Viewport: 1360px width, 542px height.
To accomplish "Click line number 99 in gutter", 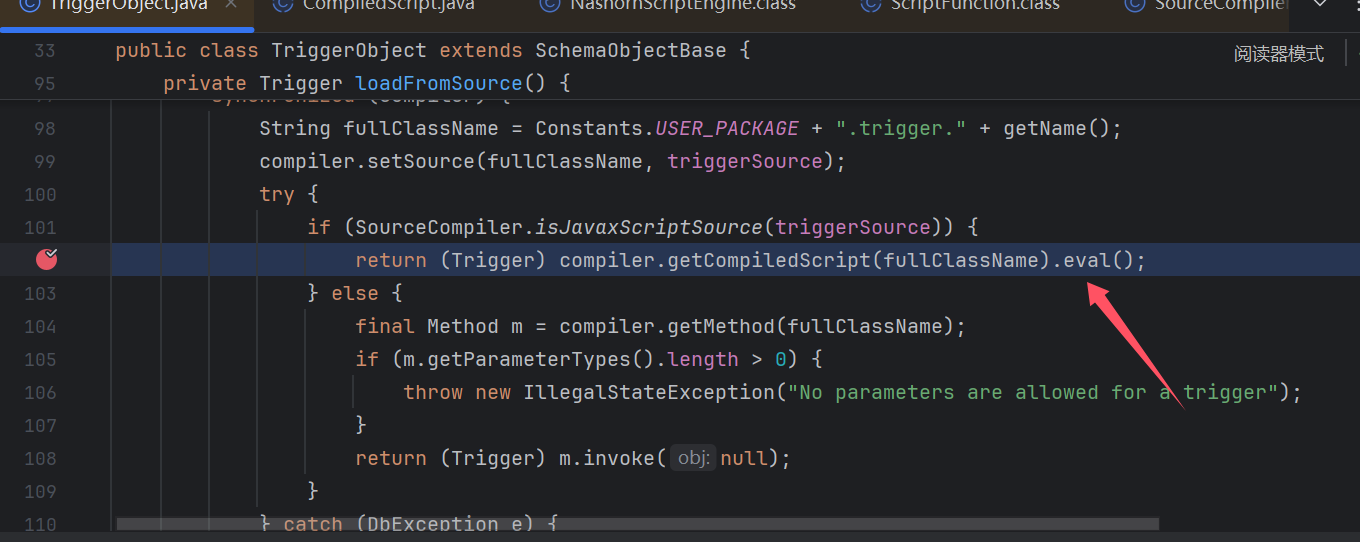I will 44,161.
